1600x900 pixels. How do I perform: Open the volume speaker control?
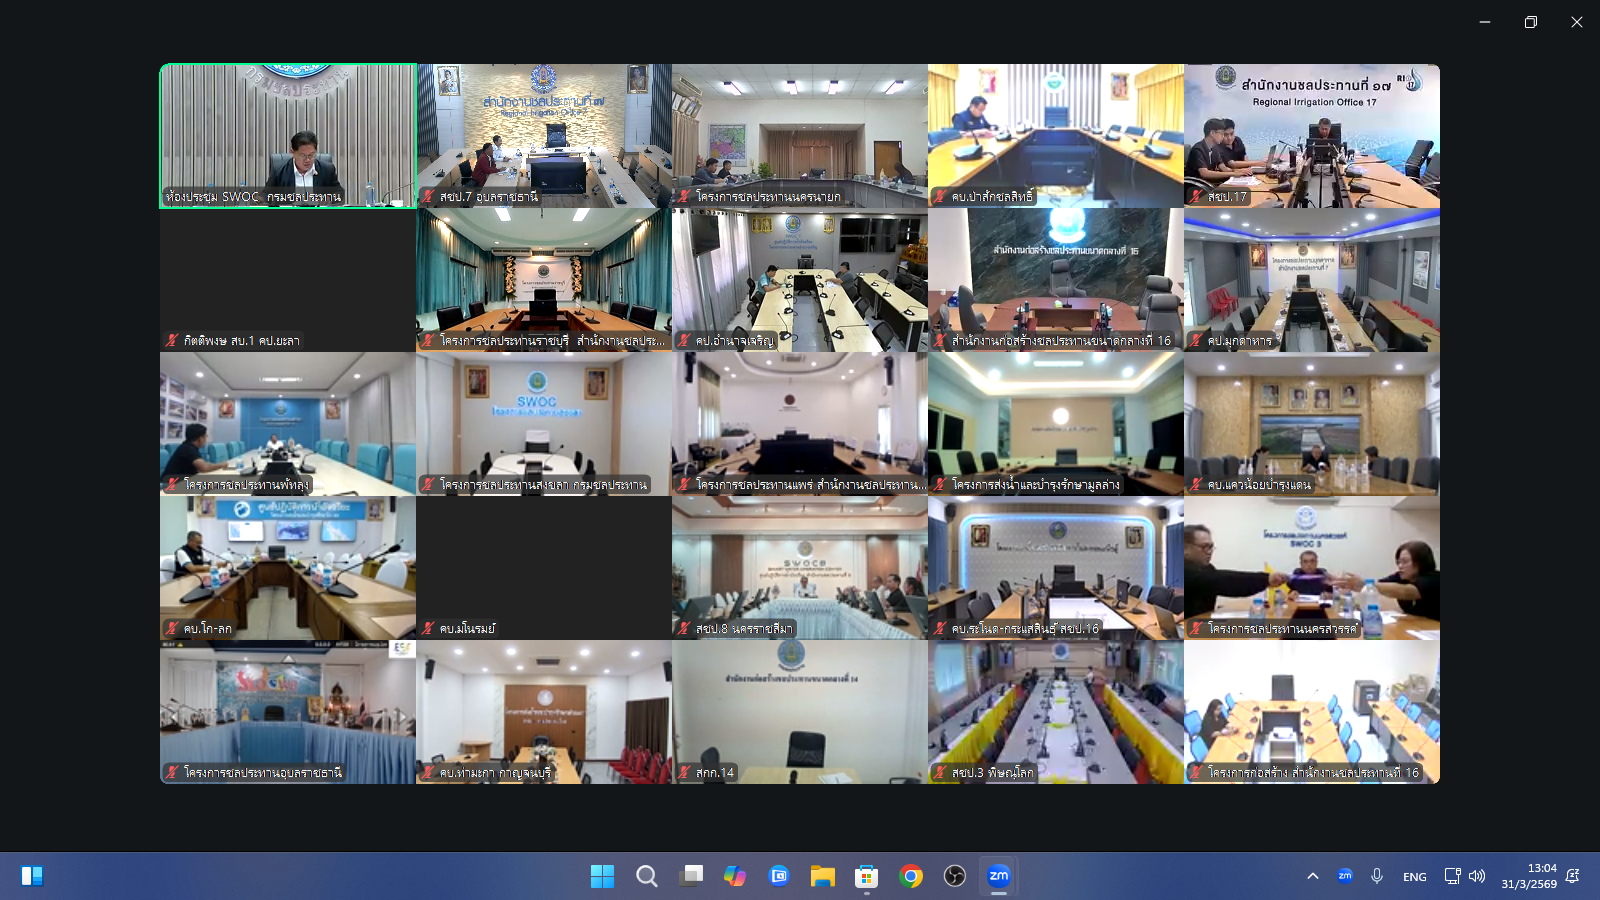click(x=1477, y=876)
